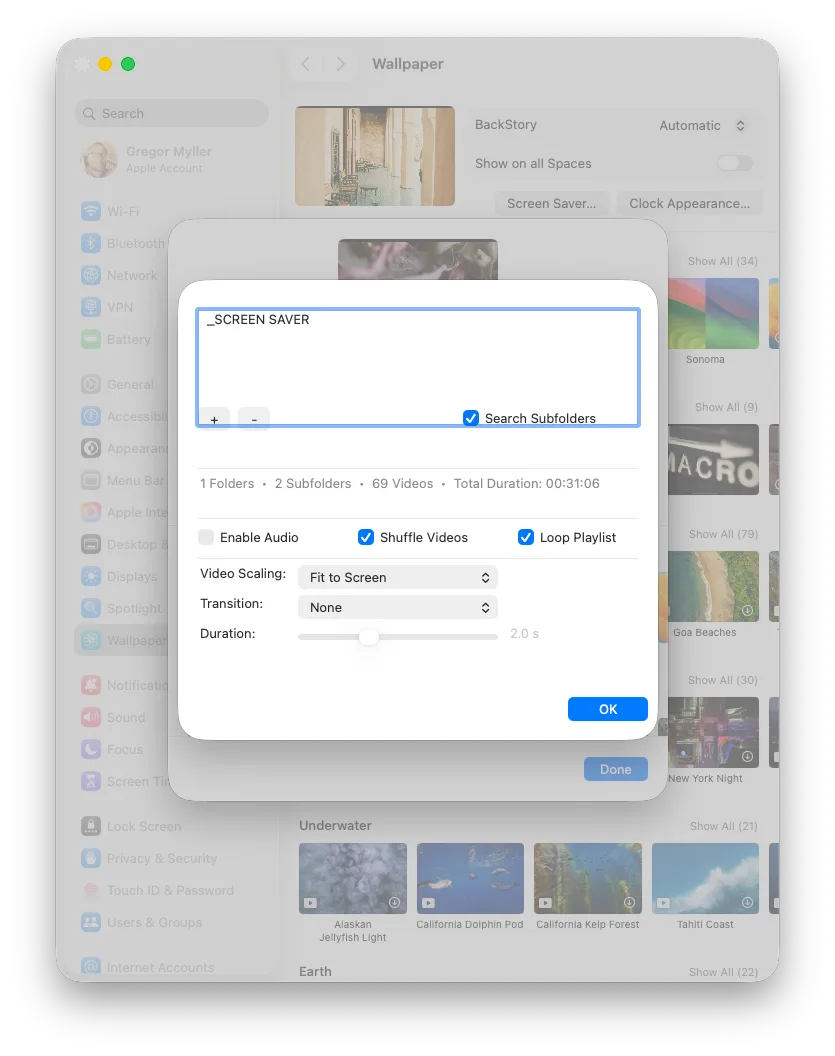Select the Alaskan Jellyfish Light thumbnail
The image size is (835, 1056).
[353, 878]
